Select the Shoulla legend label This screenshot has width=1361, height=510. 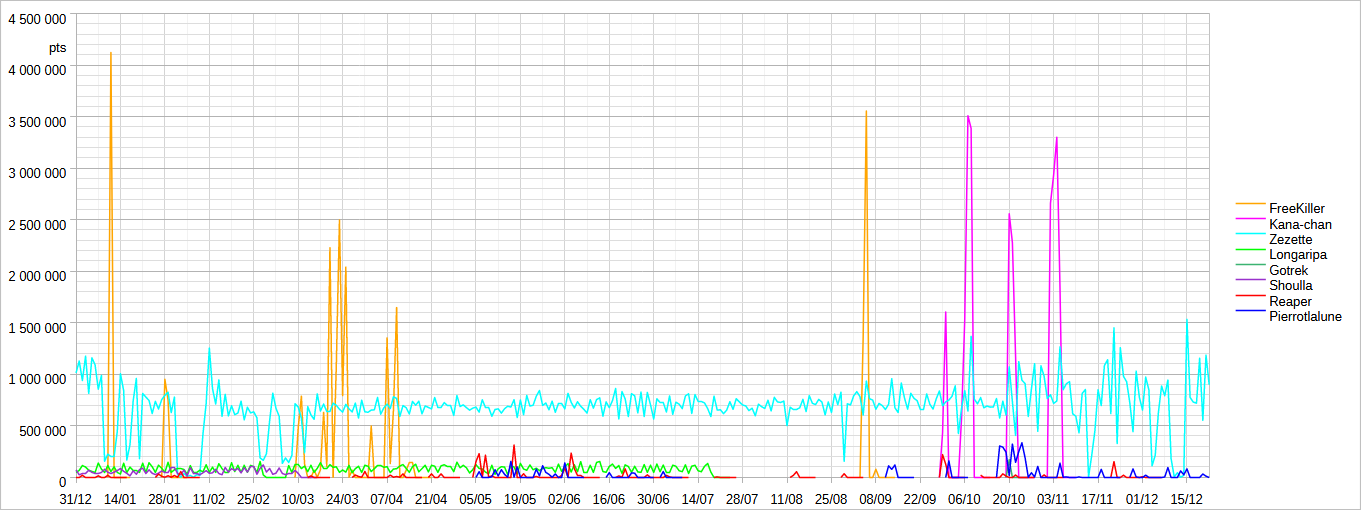(x=1291, y=286)
